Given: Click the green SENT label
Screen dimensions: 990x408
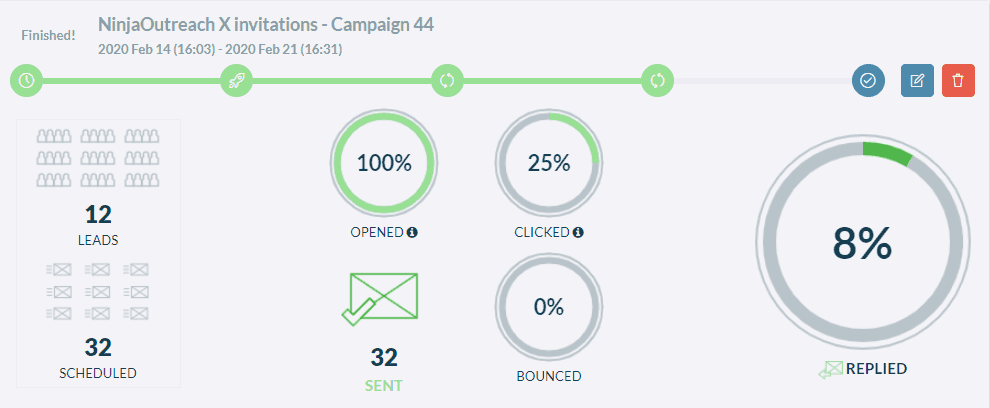Looking at the screenshot, I should (384, 386).
